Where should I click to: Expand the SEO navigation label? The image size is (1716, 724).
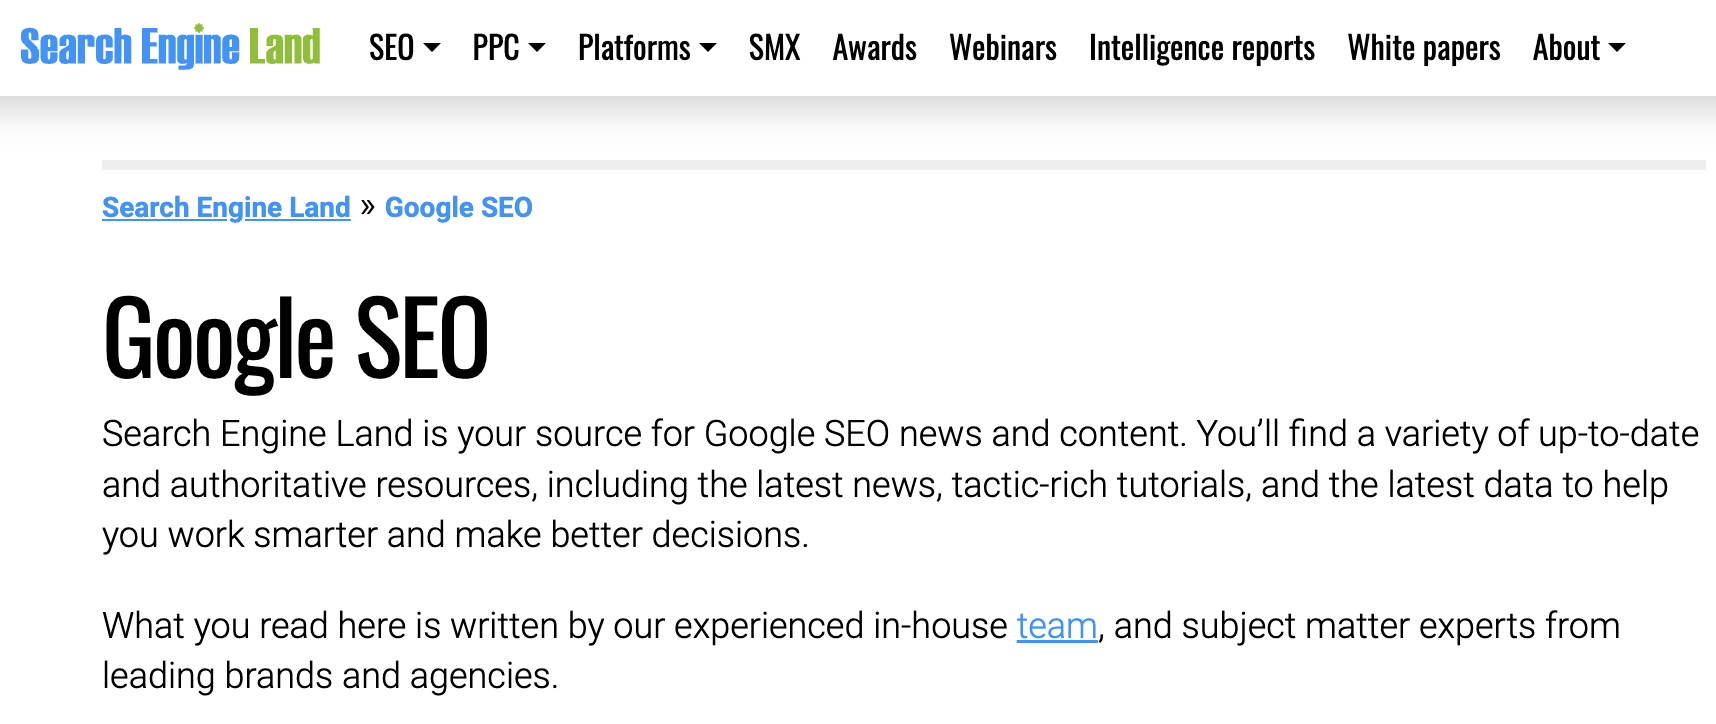(x=391, y=48)
